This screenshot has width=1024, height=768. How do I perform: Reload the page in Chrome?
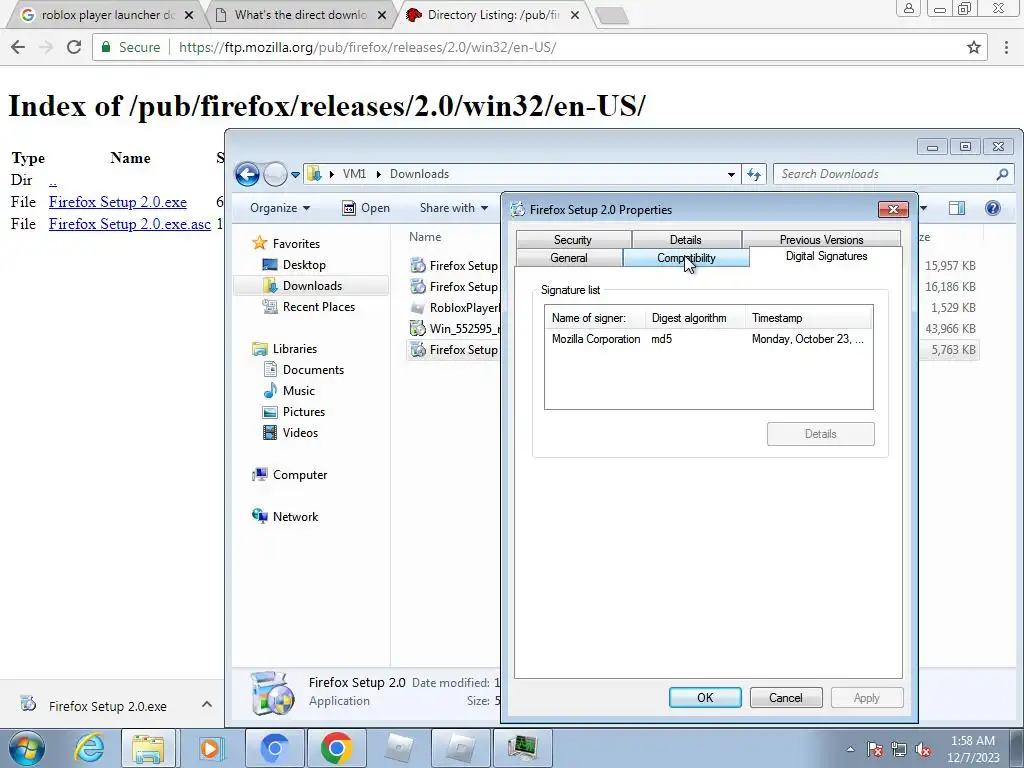(74, 47)
